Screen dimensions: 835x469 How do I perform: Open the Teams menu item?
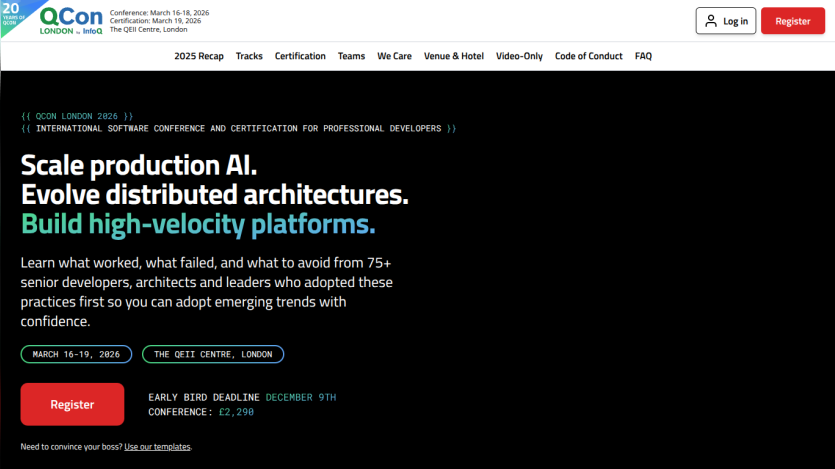(x=351, y=56)
